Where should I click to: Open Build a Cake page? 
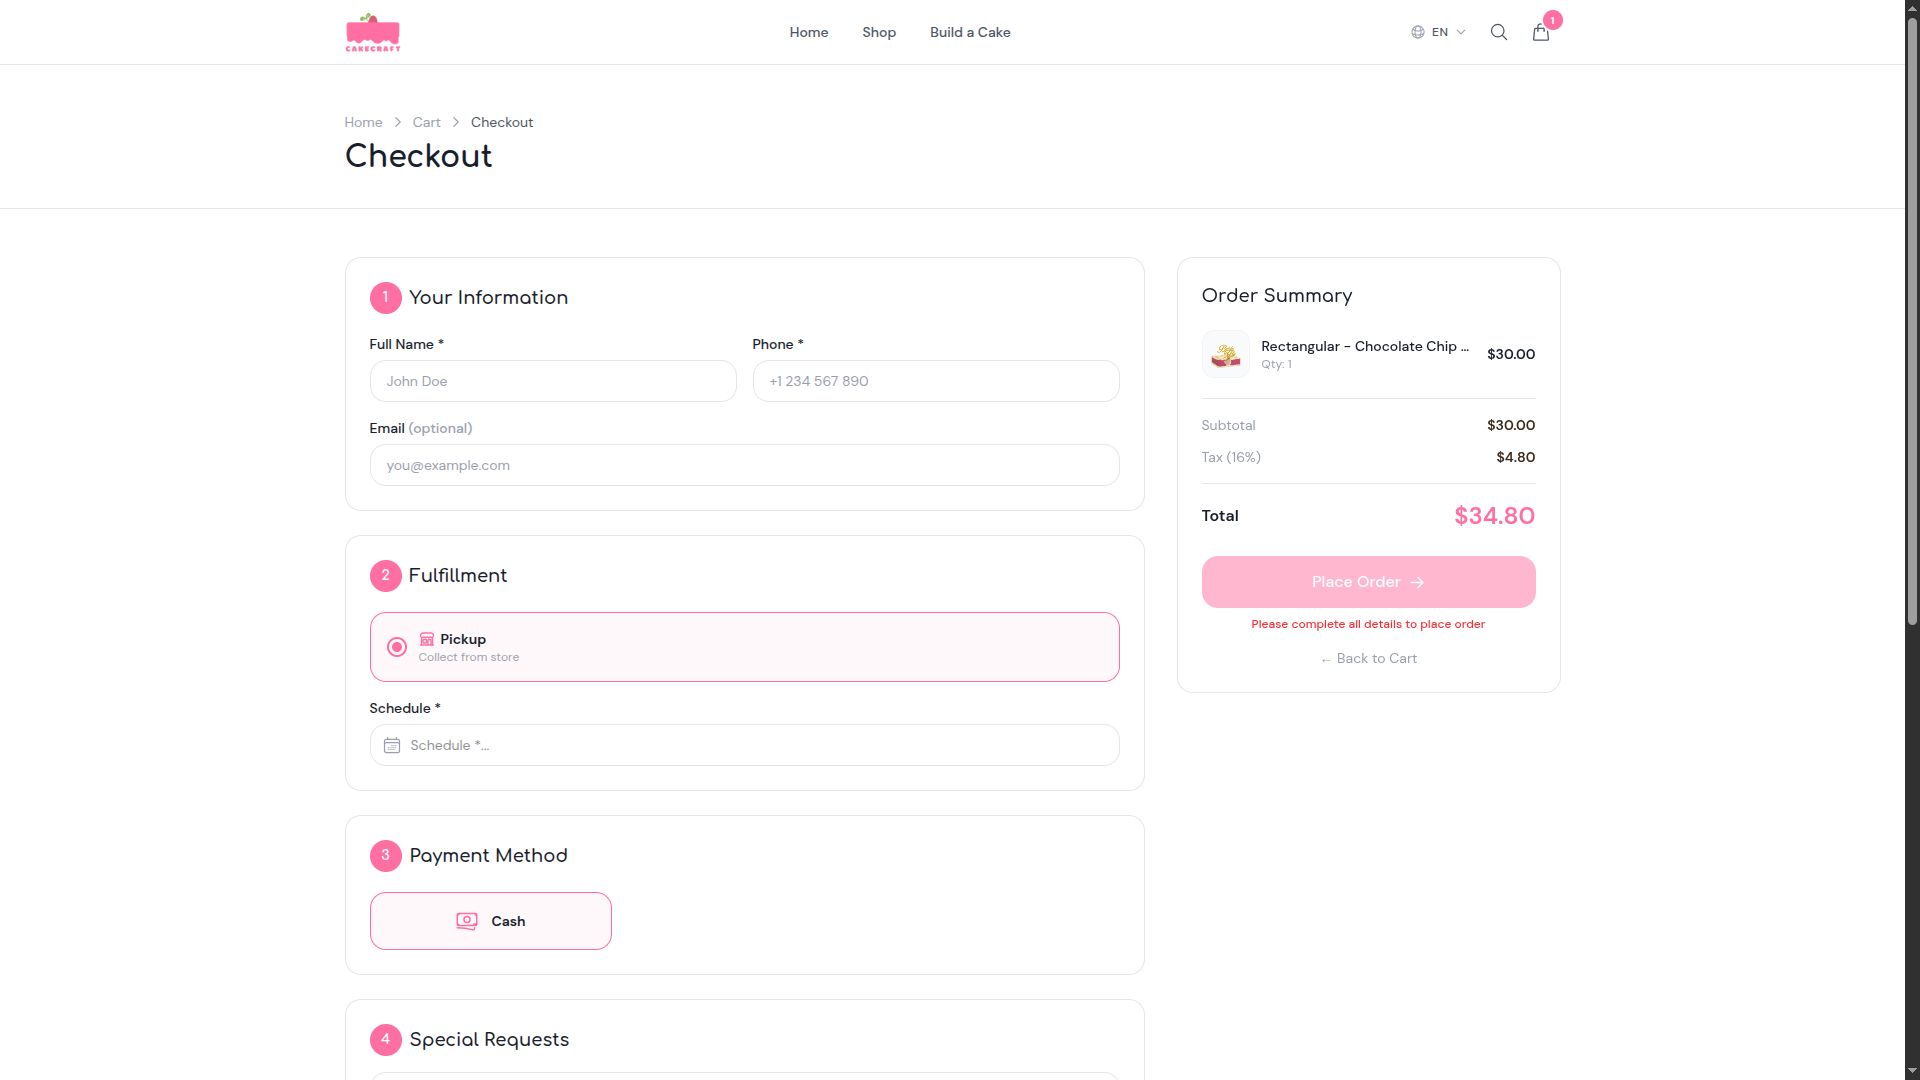click(969, 32)
